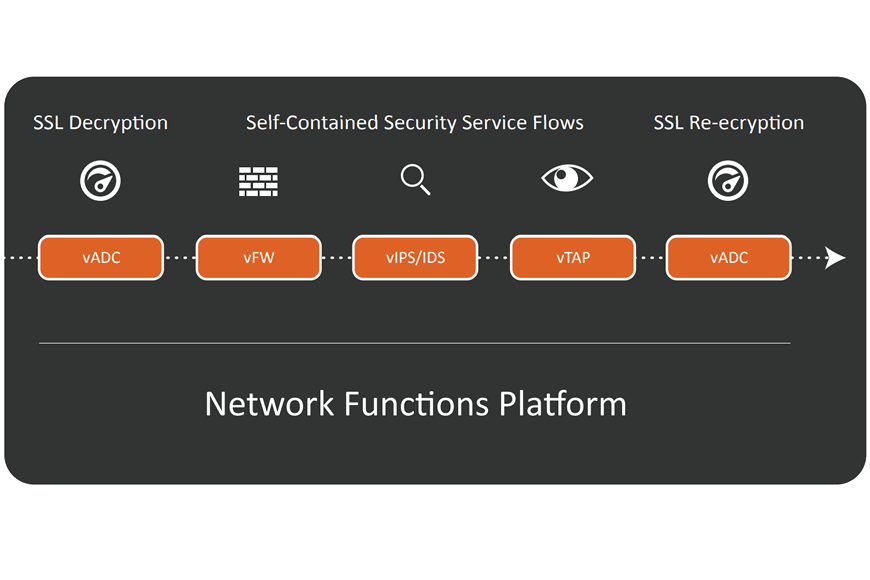Click the gauge icon under SSL Decryption
This screenshot has height=580, width=870.
tap(100, 181)
